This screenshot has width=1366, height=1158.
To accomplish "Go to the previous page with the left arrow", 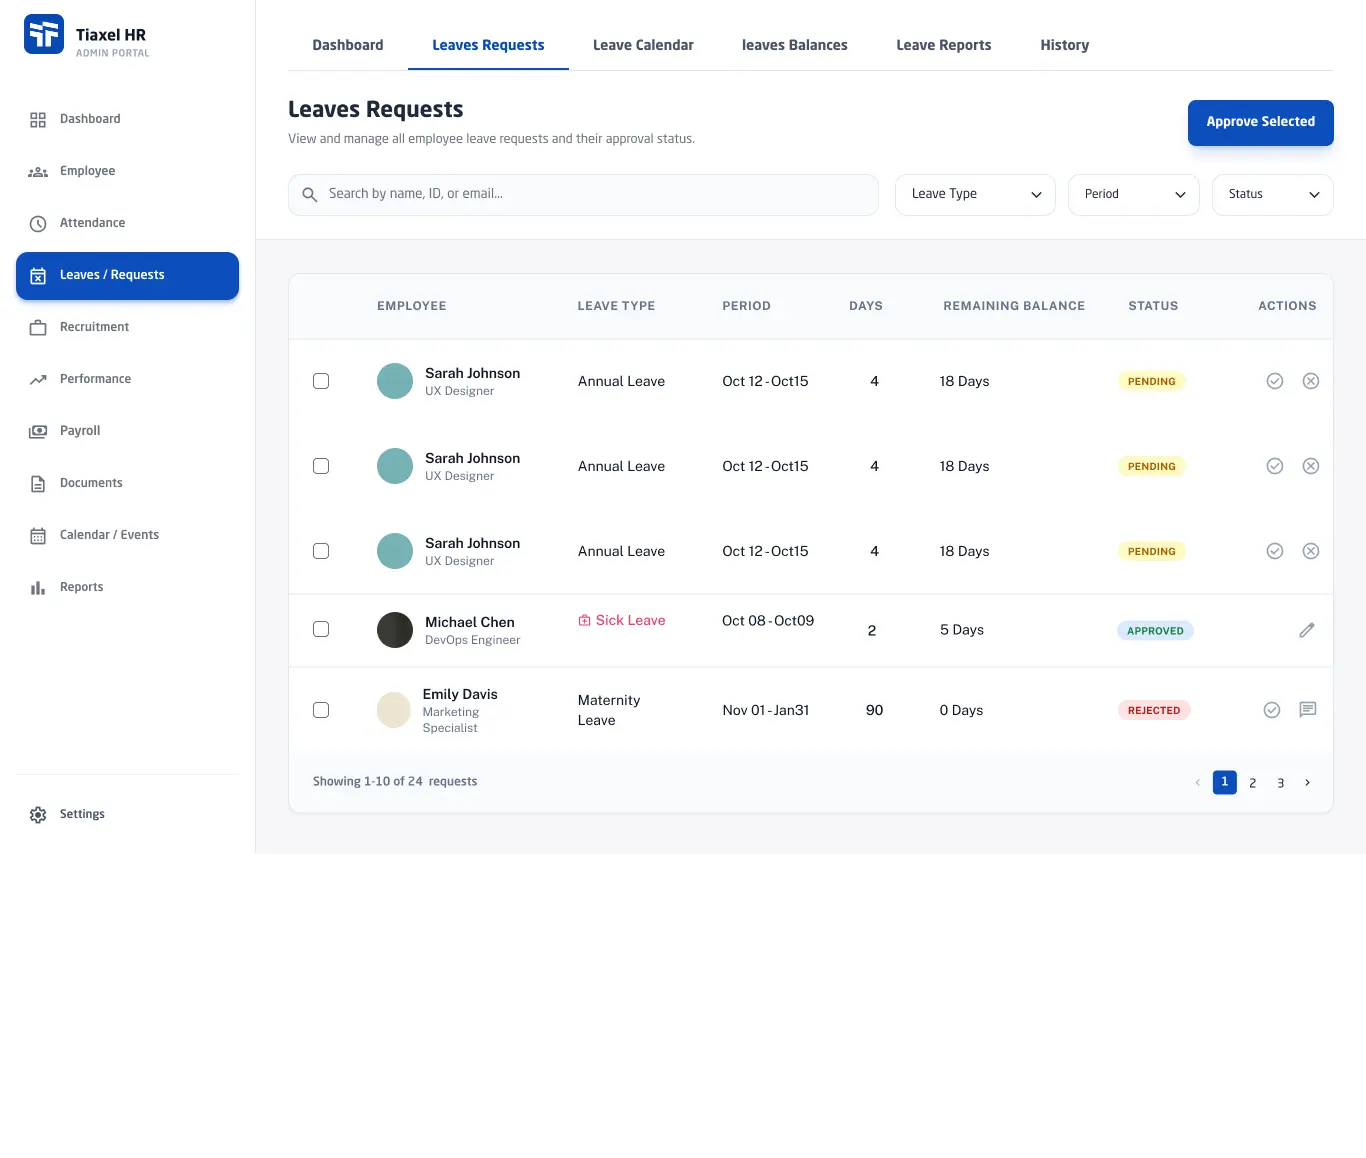I will [x=1197, y=783].
